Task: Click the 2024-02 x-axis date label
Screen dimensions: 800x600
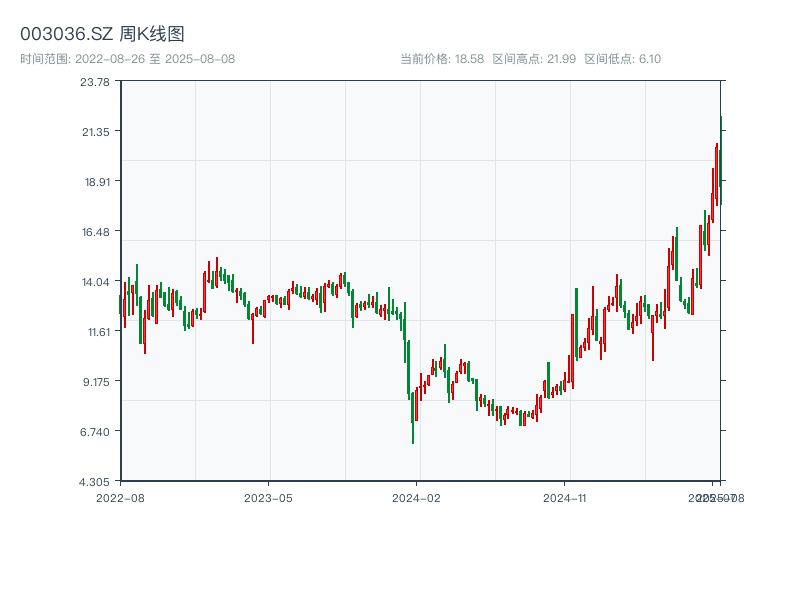Action: 417,497
